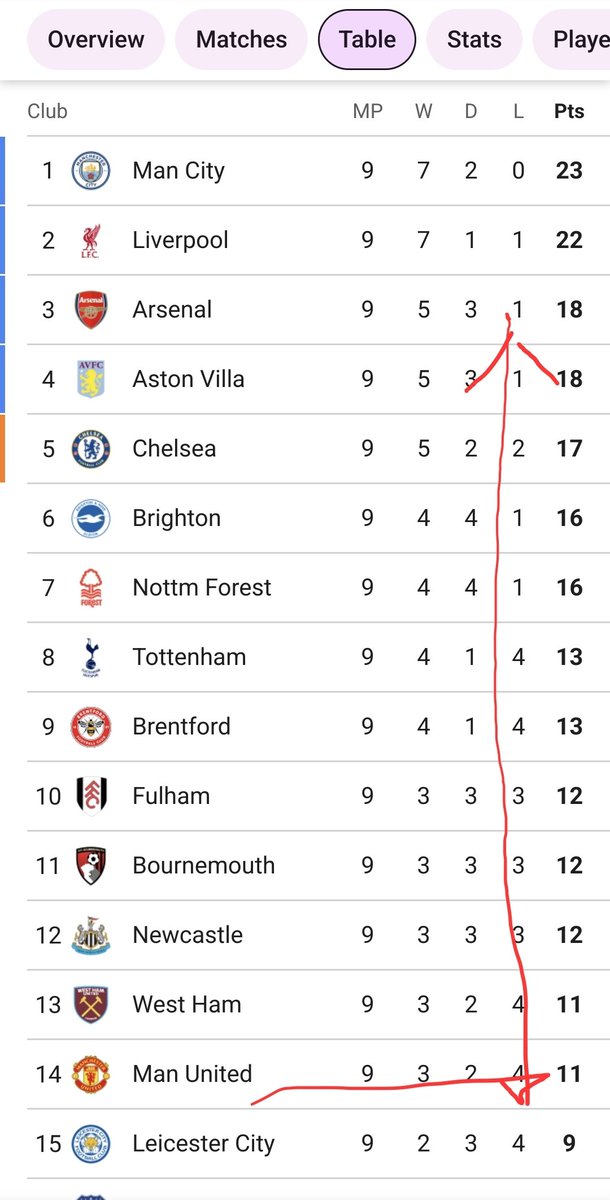Switch to the Overview tab

(95, 39)
